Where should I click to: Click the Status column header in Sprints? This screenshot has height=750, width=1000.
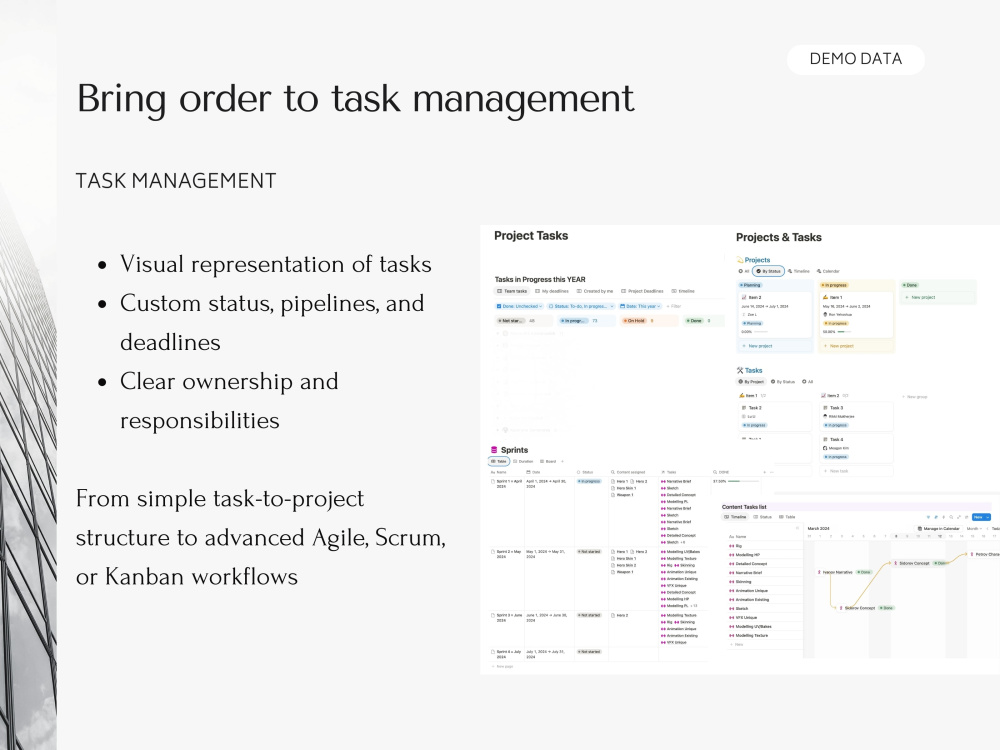coord(585,473)
